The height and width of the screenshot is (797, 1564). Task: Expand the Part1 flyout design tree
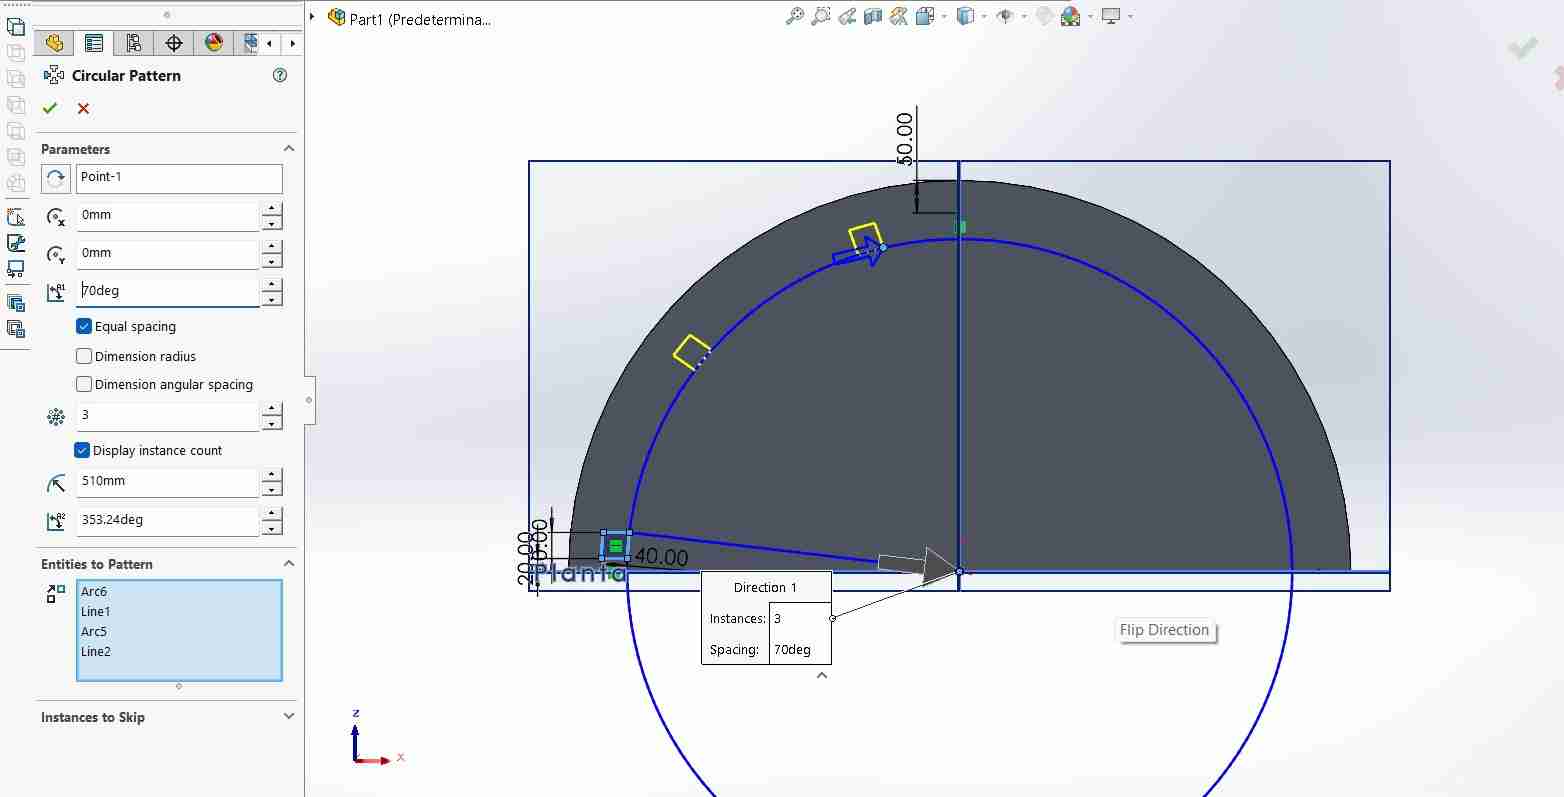[x=313, y=17]
